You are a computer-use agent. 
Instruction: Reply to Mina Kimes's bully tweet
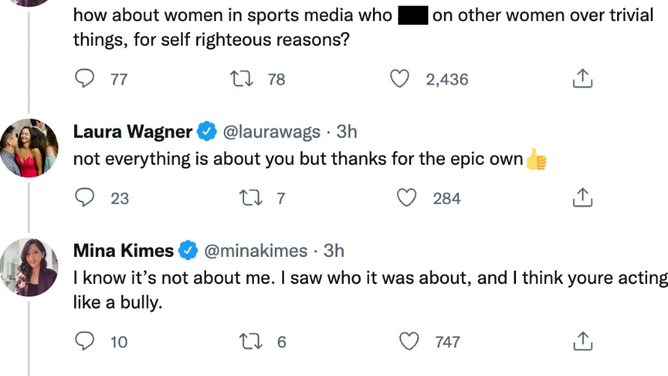pos(84,342)
